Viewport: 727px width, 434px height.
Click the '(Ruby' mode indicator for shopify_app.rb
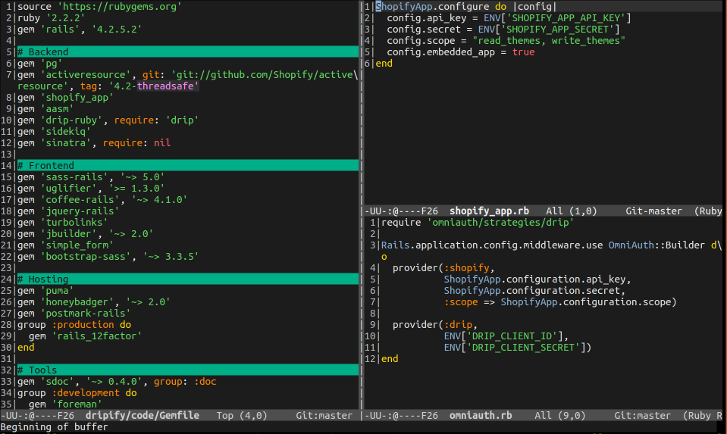pos(708,211)
